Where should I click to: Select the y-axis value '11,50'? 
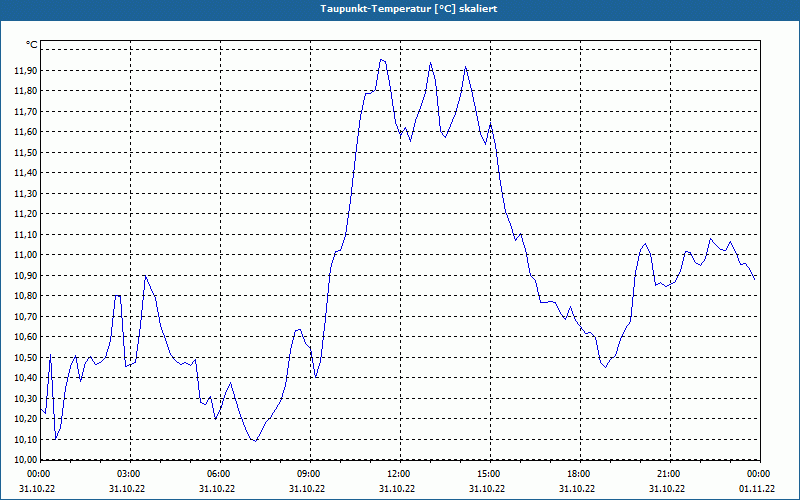click(x=26, y=153)
